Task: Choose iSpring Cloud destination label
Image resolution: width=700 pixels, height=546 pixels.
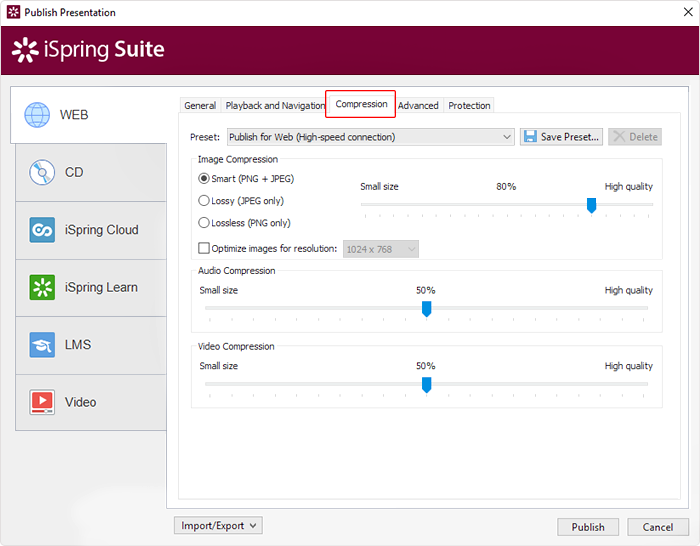Action: coord(102,230)
